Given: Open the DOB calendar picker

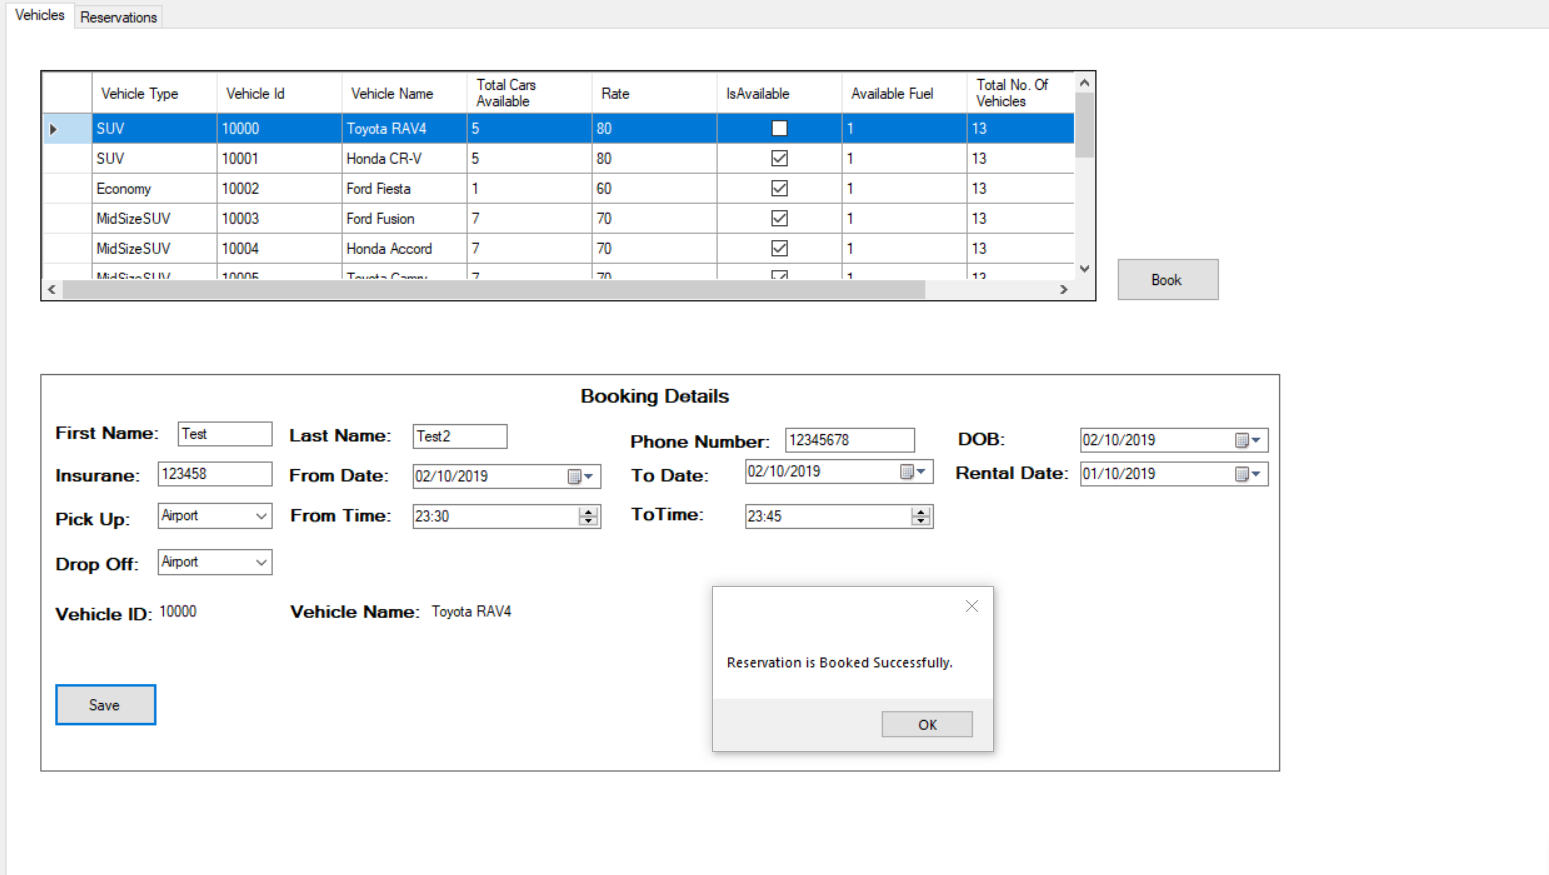Looking at the screenshot, I should [x=1248, y=440].
